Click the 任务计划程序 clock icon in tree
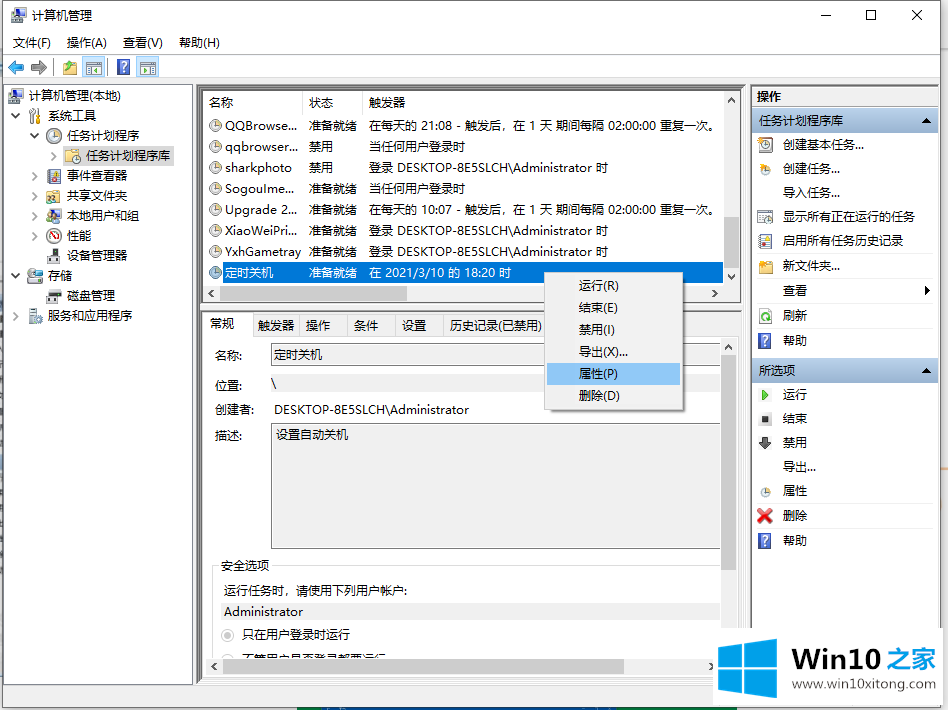This screenshot has height=710, width=948. 54,135
